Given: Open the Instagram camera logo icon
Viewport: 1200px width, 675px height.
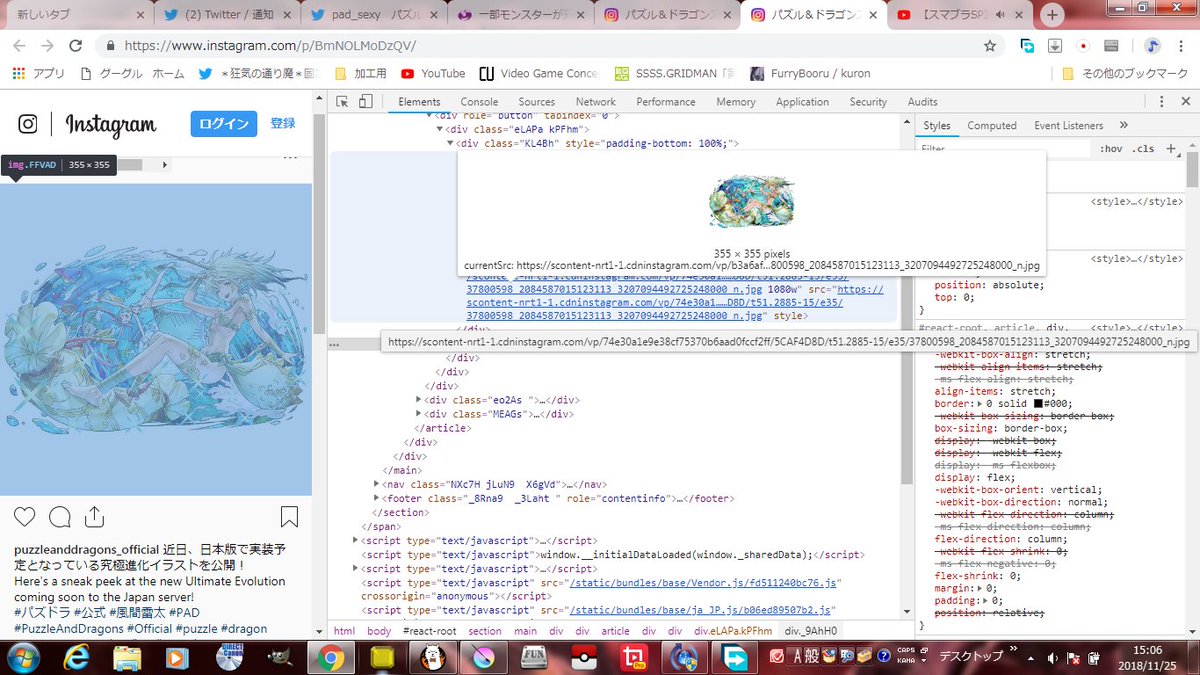Looking at the screenshot, I should [x=28, y=124].
